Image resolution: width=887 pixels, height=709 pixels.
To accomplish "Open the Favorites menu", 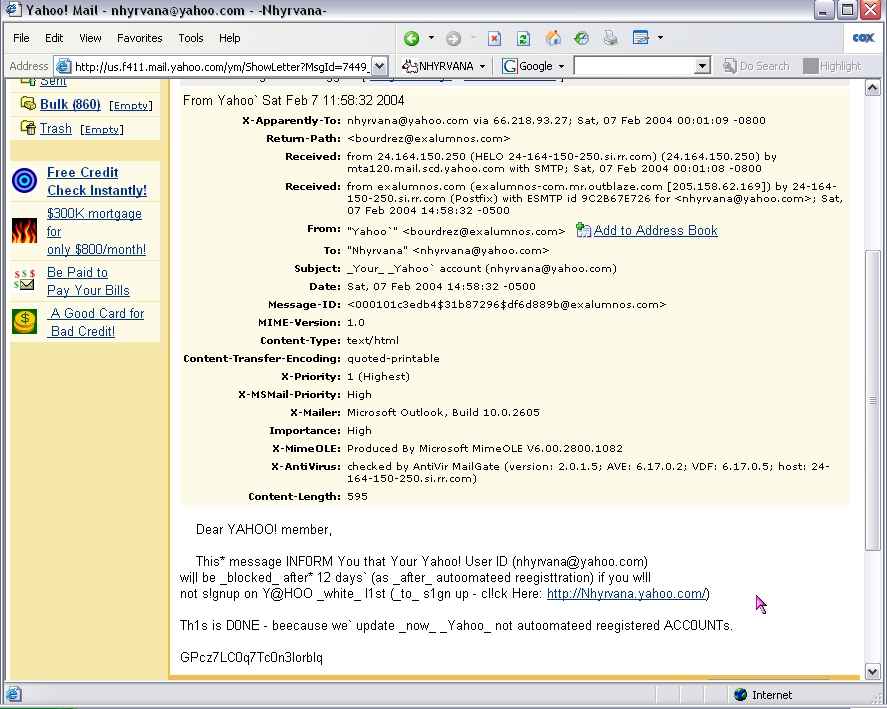I will (139, 38).
